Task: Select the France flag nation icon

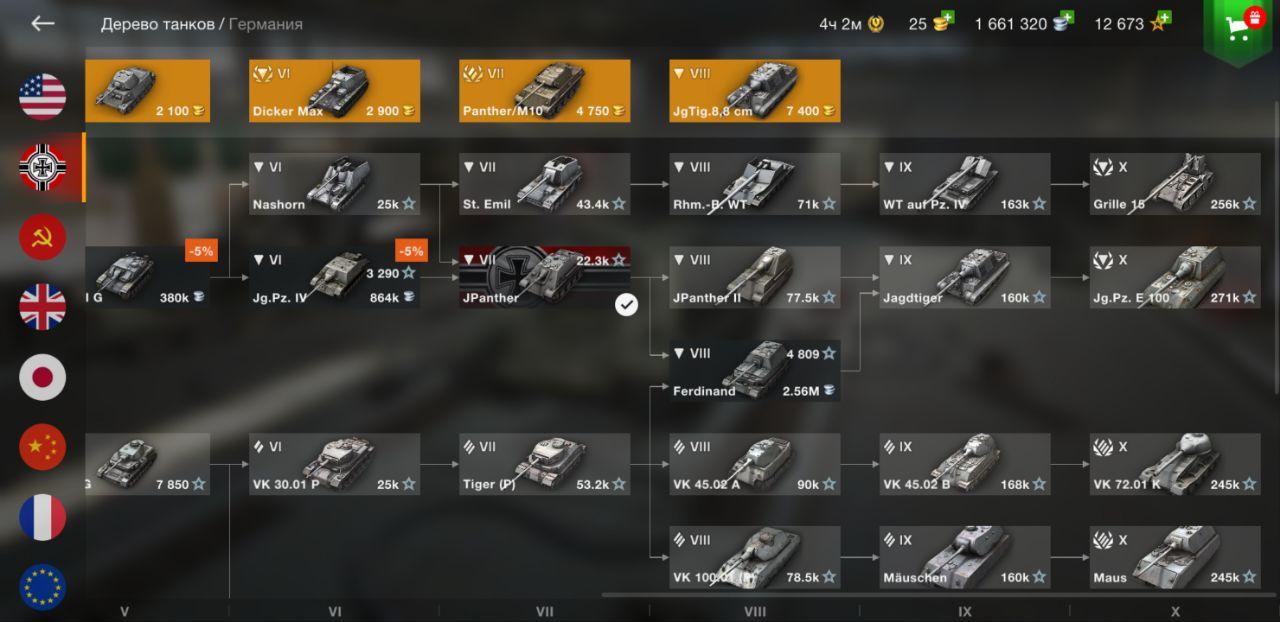Action: click(x=43, y=517)
